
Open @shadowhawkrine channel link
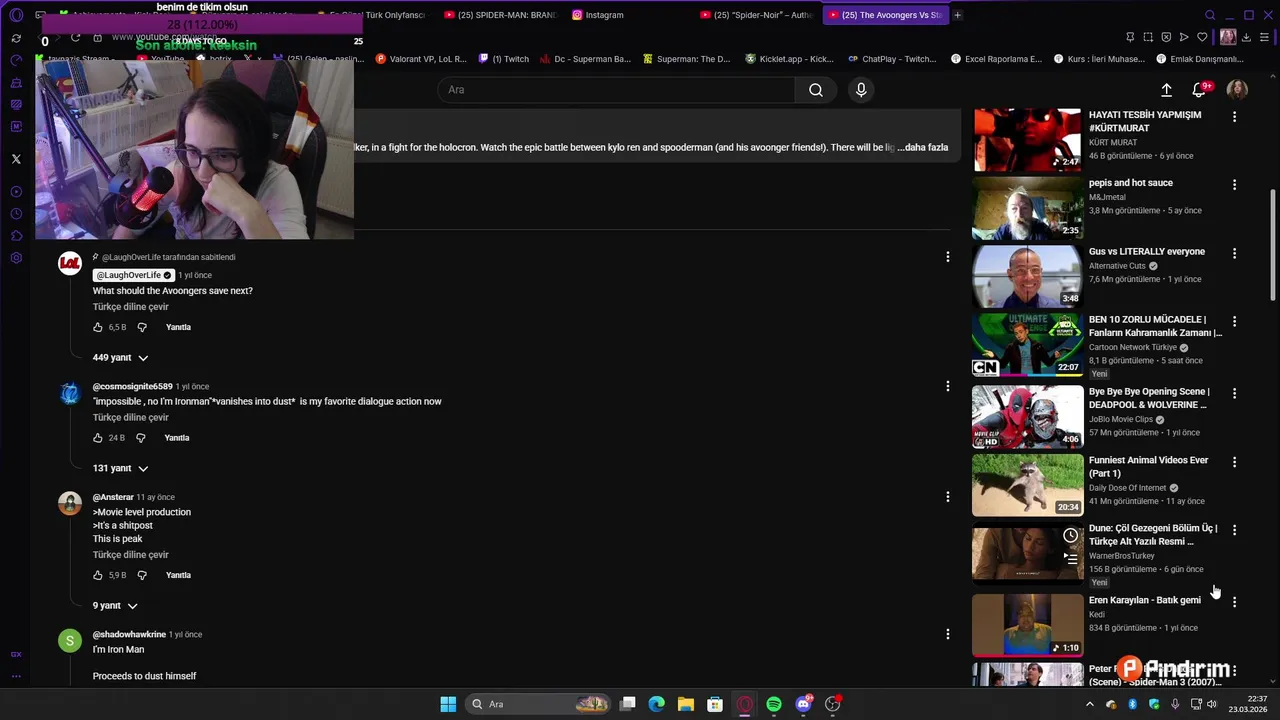pyautogui.click(x=129, y=634)
